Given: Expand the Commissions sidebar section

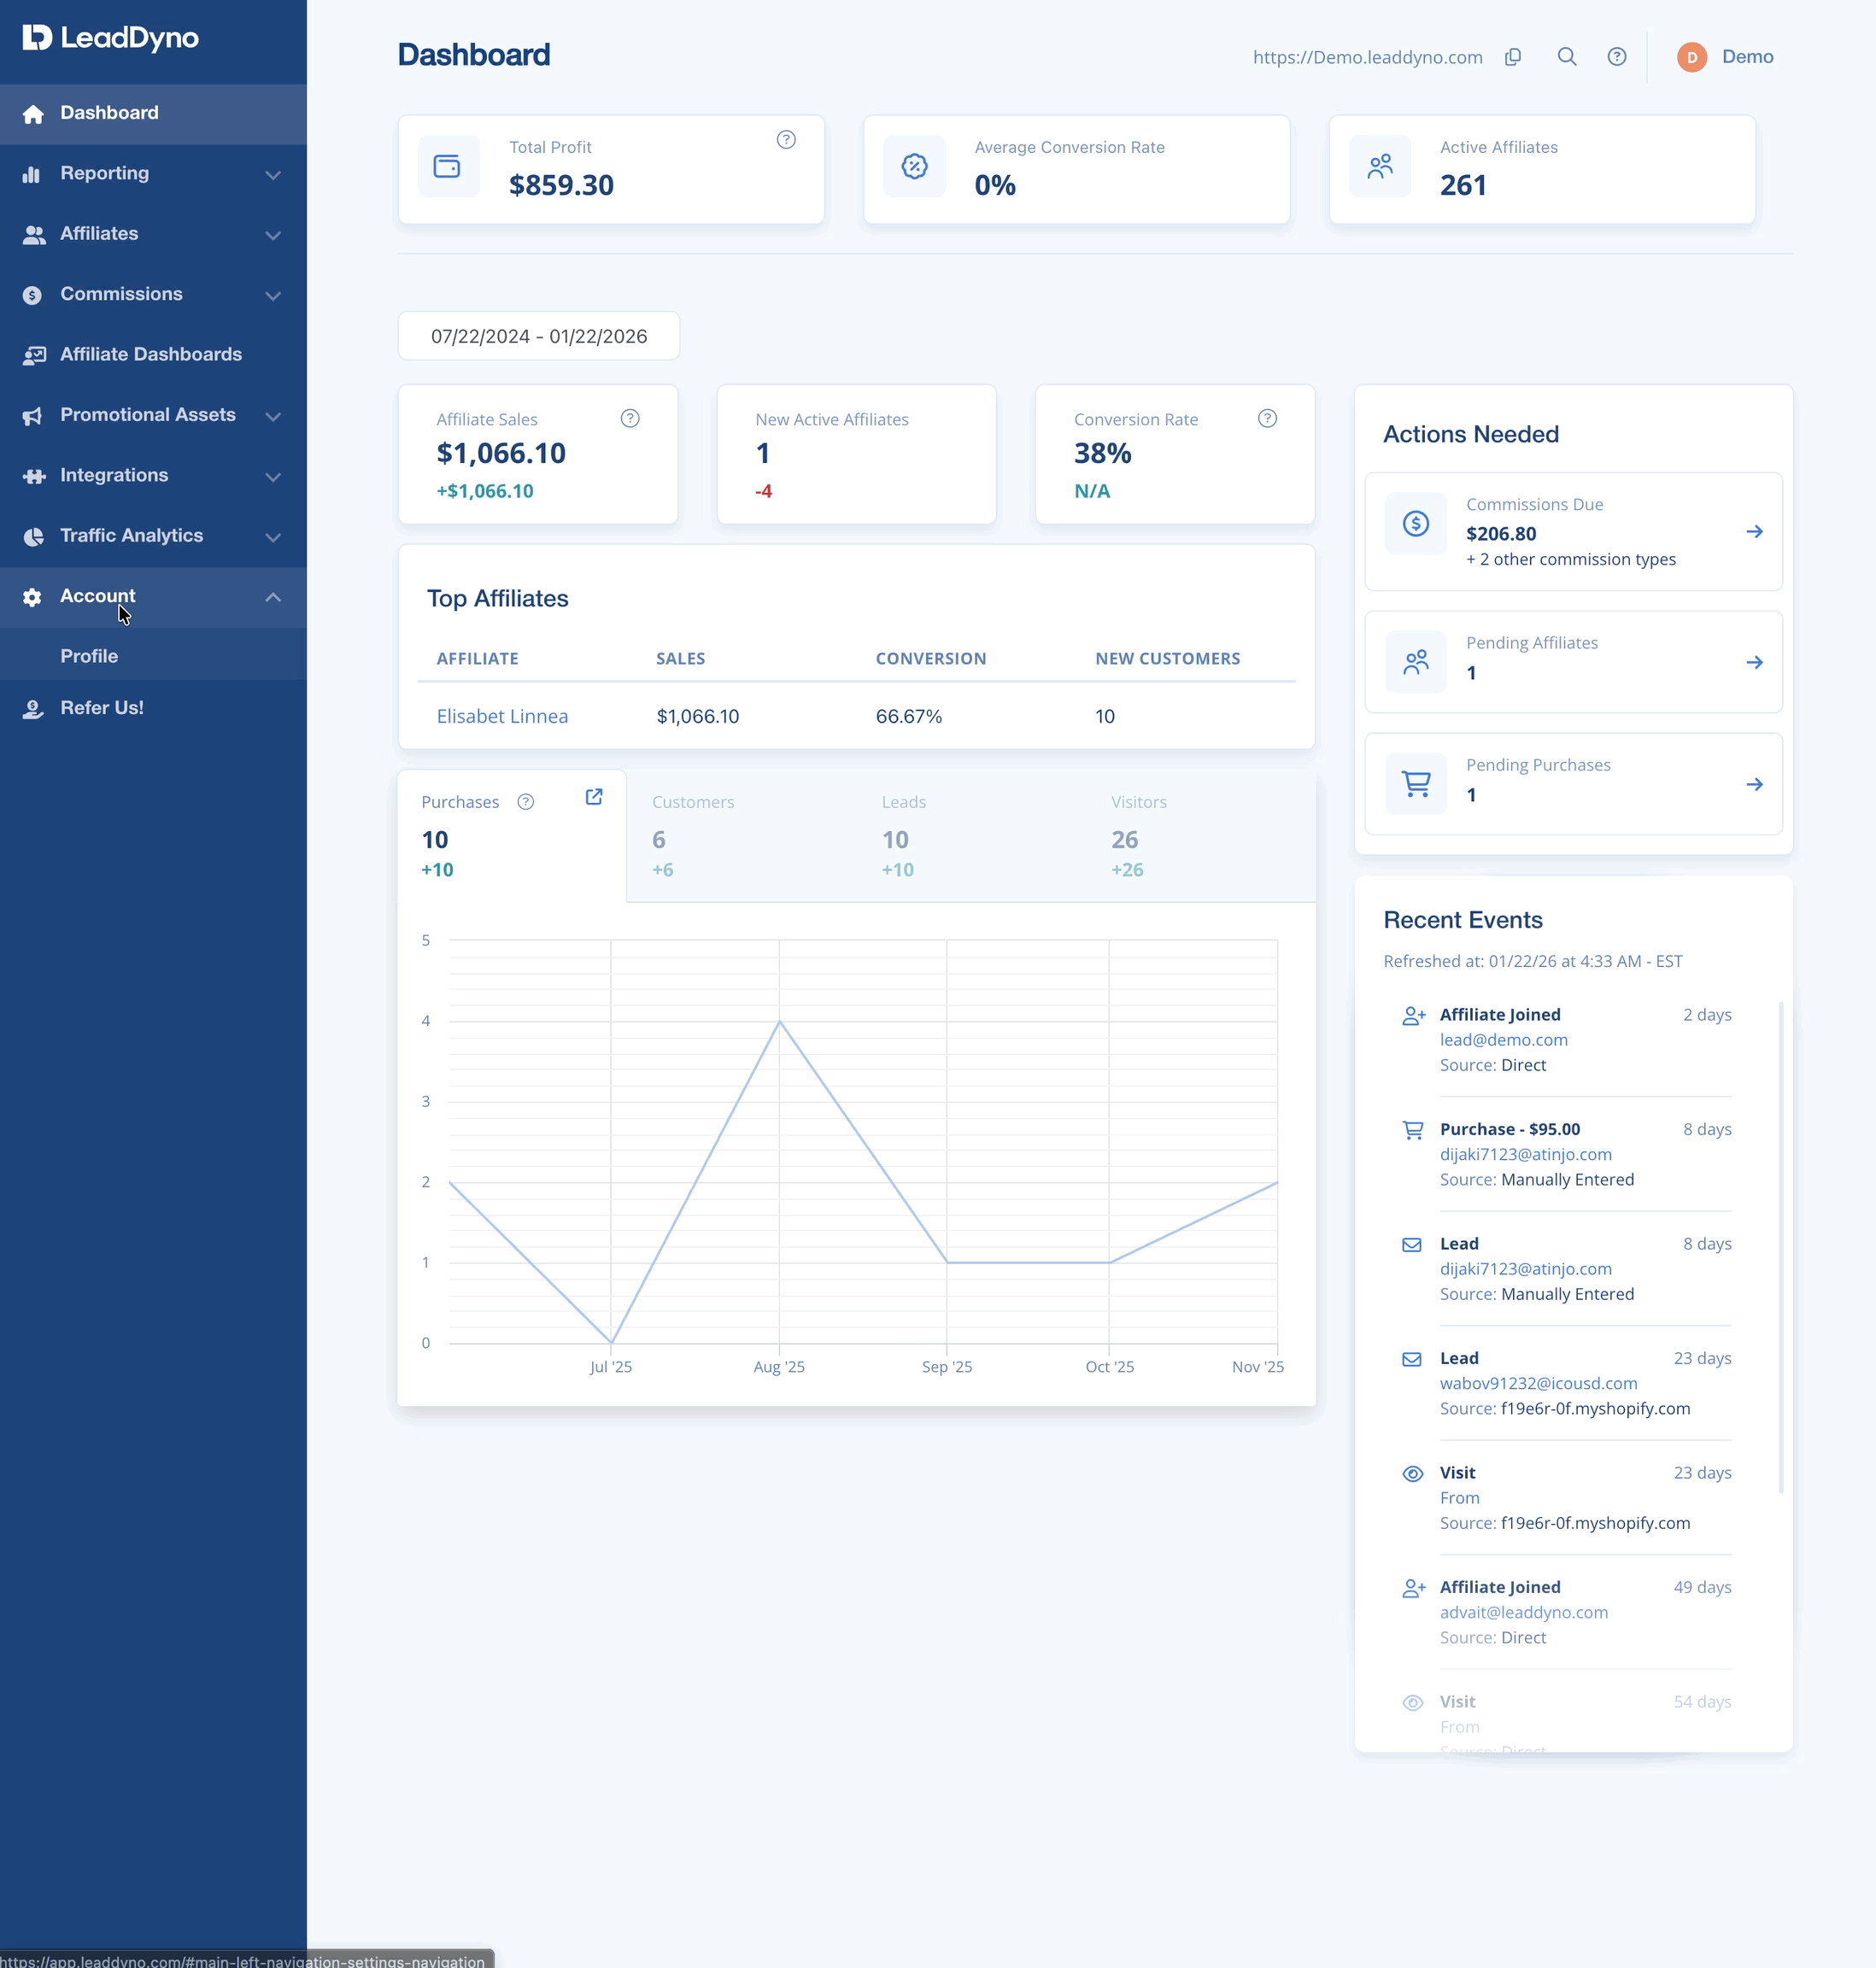Looking at the screenshot, I should pyautogui.click(x=153, y=295).
